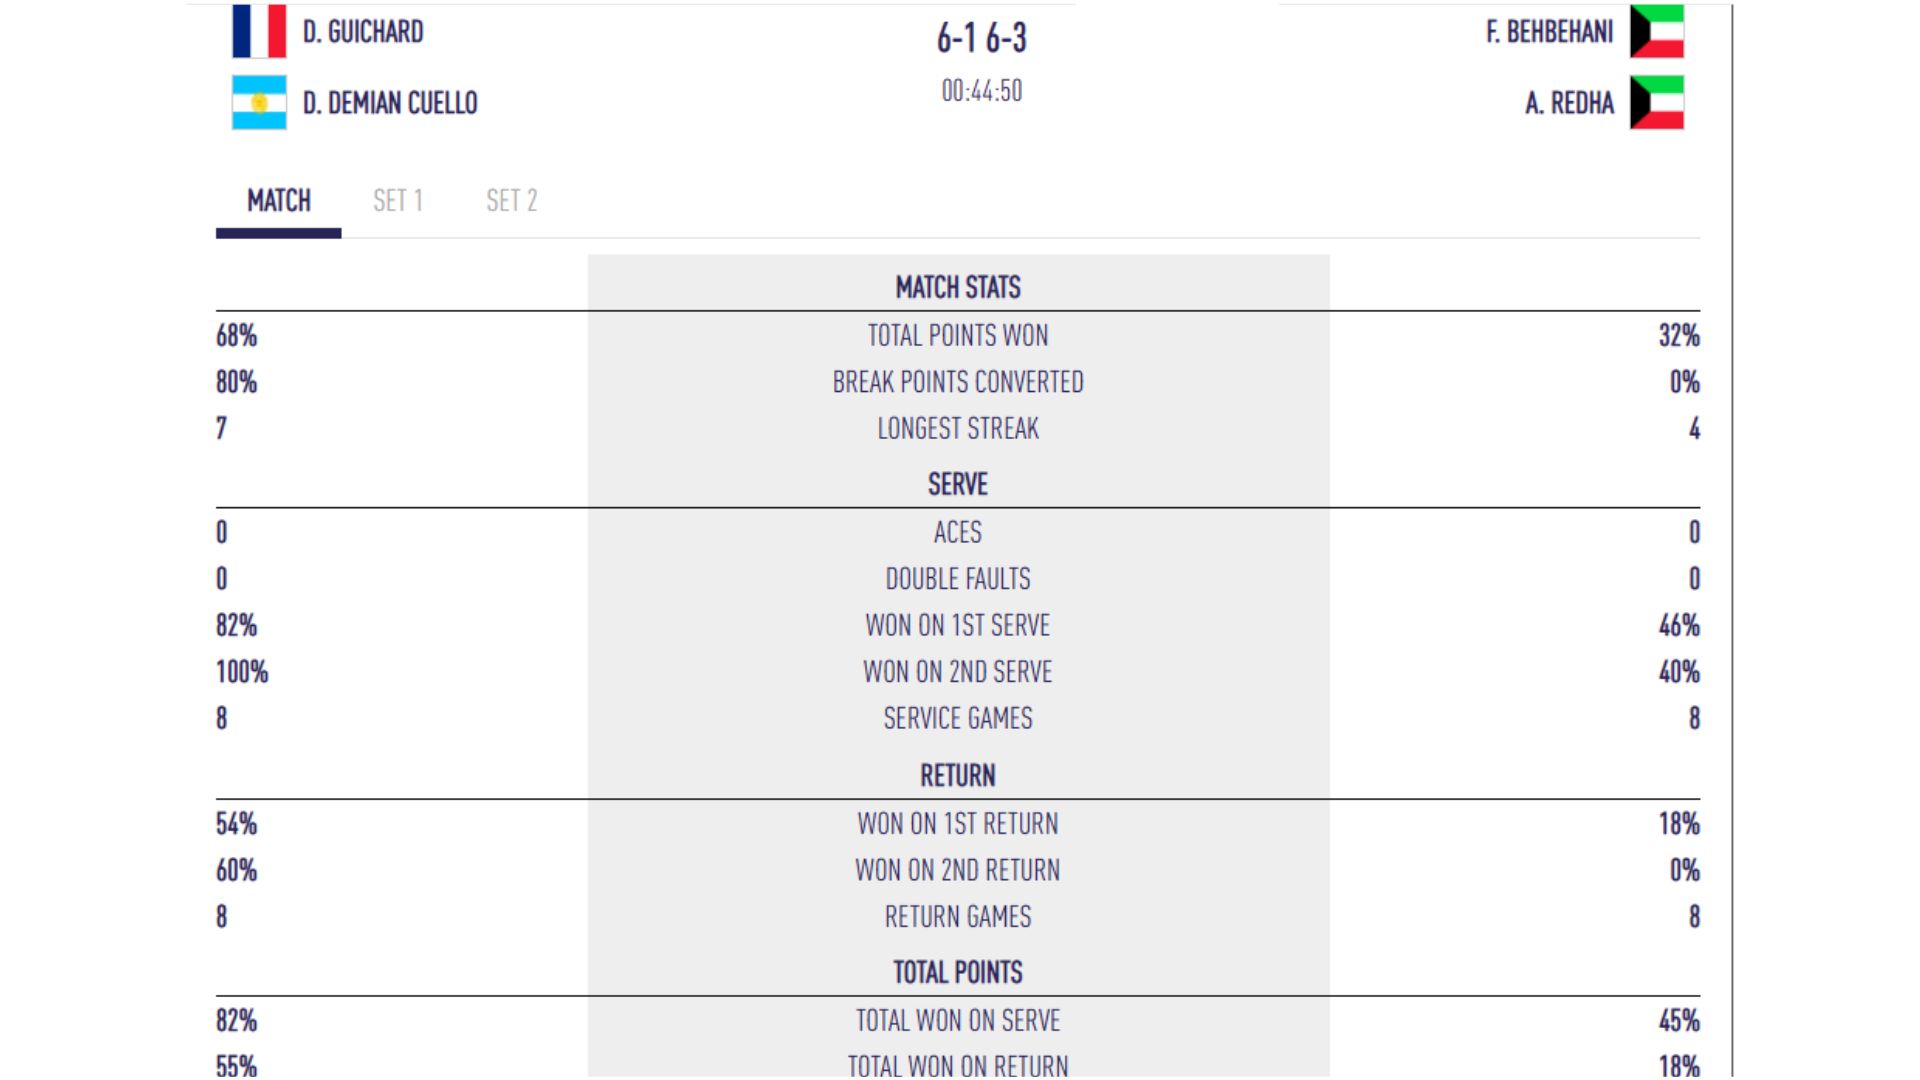Click the MATCH STATS section header
The image size is (1920, 1080).
[x=958, y=288]
